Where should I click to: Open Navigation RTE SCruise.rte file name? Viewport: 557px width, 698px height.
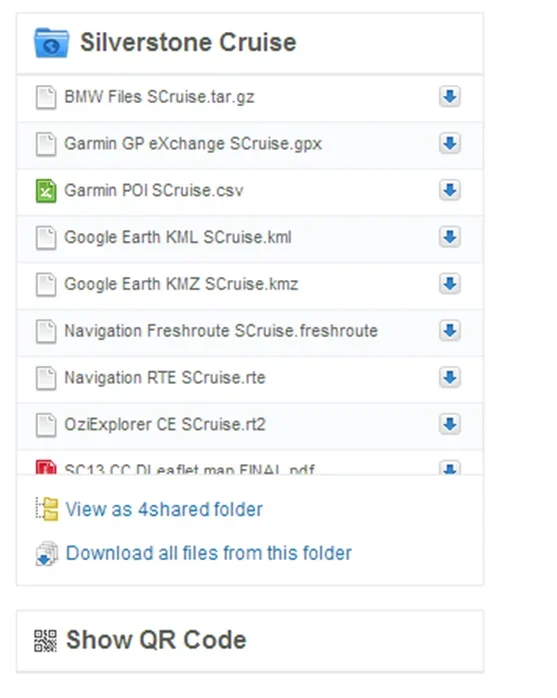click(165, 377)
